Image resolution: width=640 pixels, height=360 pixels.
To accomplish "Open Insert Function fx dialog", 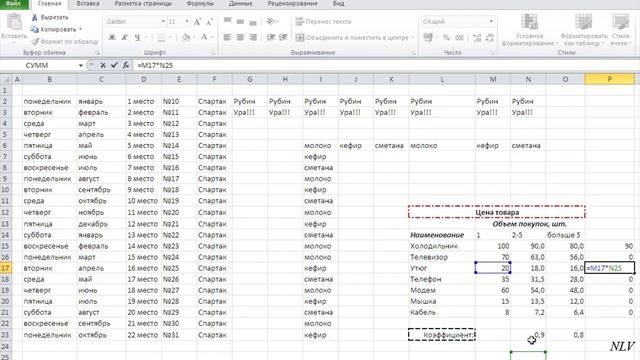I will [126, 65].
